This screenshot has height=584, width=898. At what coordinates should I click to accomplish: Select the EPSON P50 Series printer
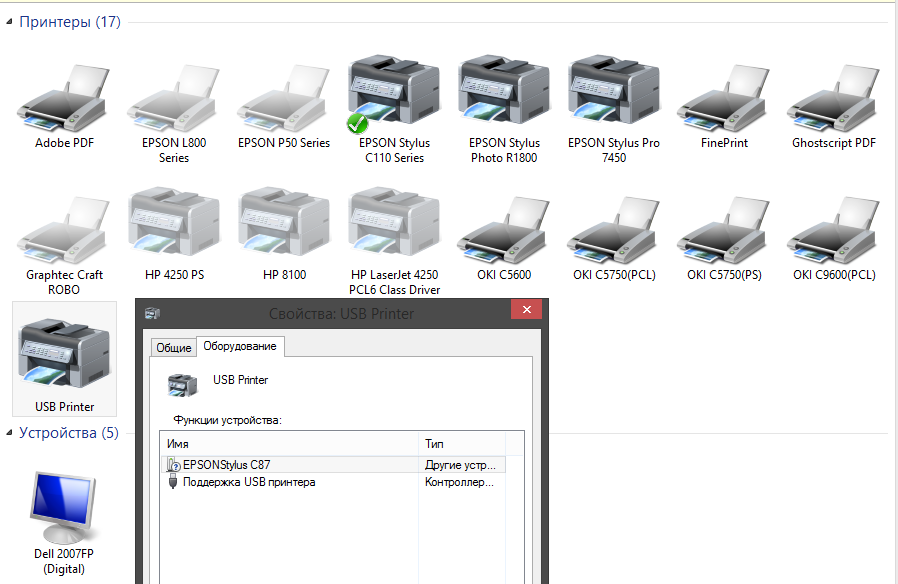pos(283,98)
